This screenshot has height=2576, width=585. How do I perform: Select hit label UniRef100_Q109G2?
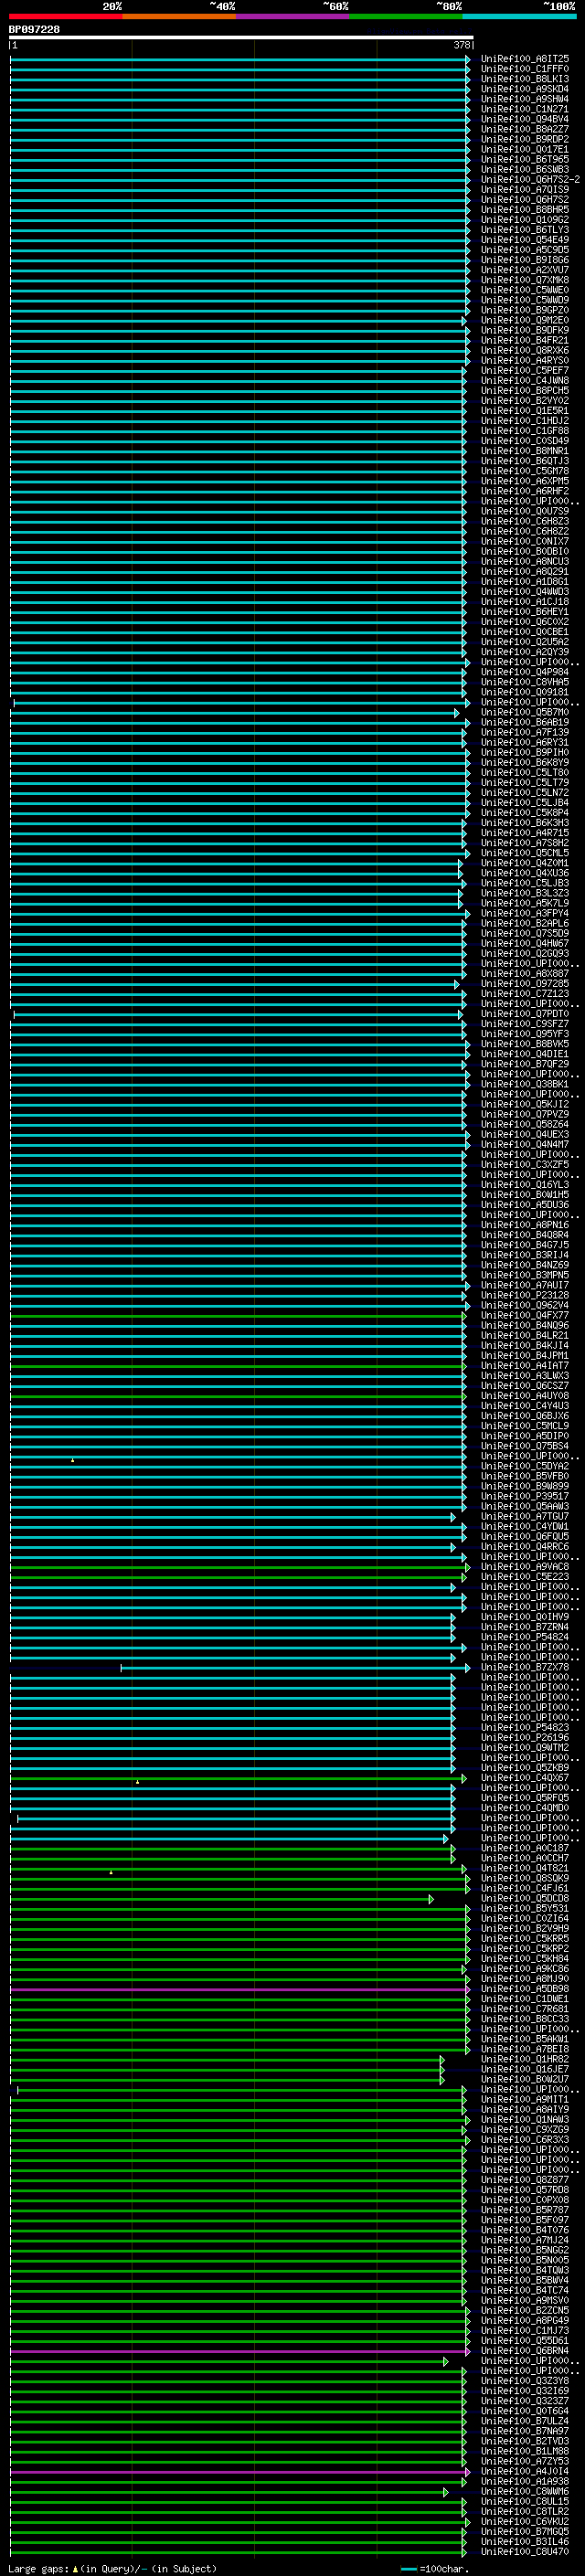click(x=525, y=220)
